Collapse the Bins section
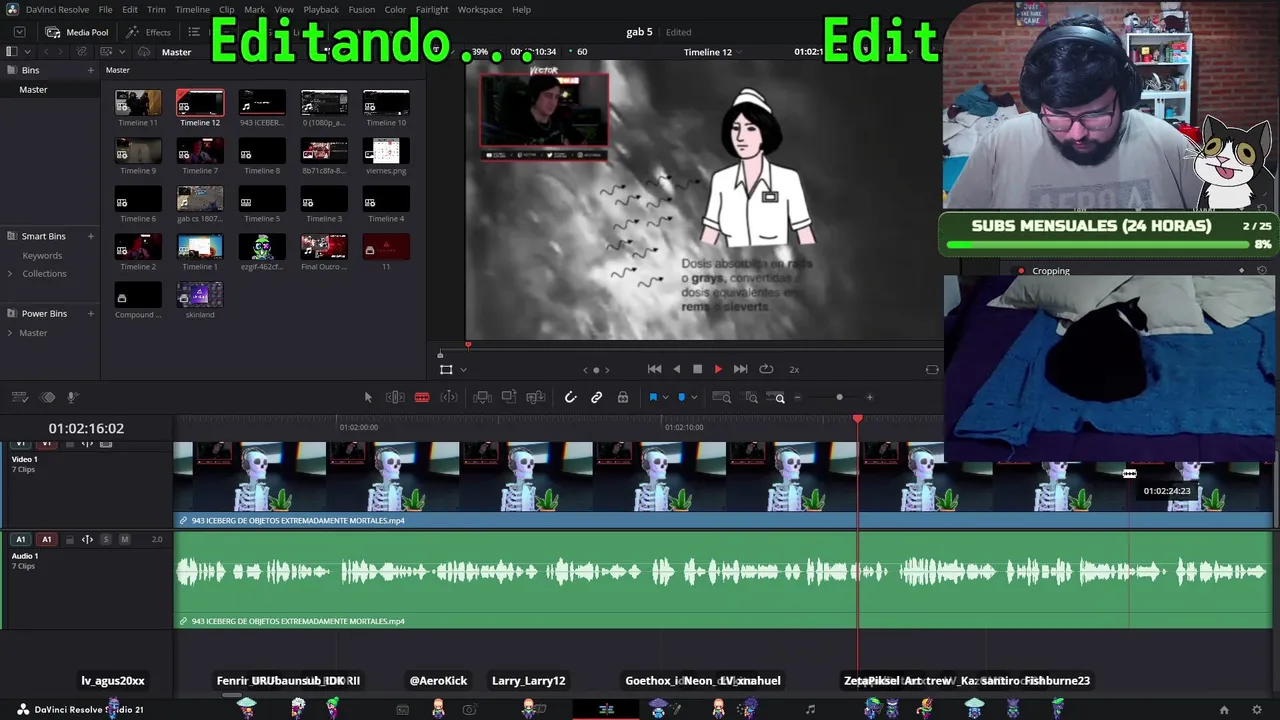This screenshot has height=720, width=1280. click(10, 70)
